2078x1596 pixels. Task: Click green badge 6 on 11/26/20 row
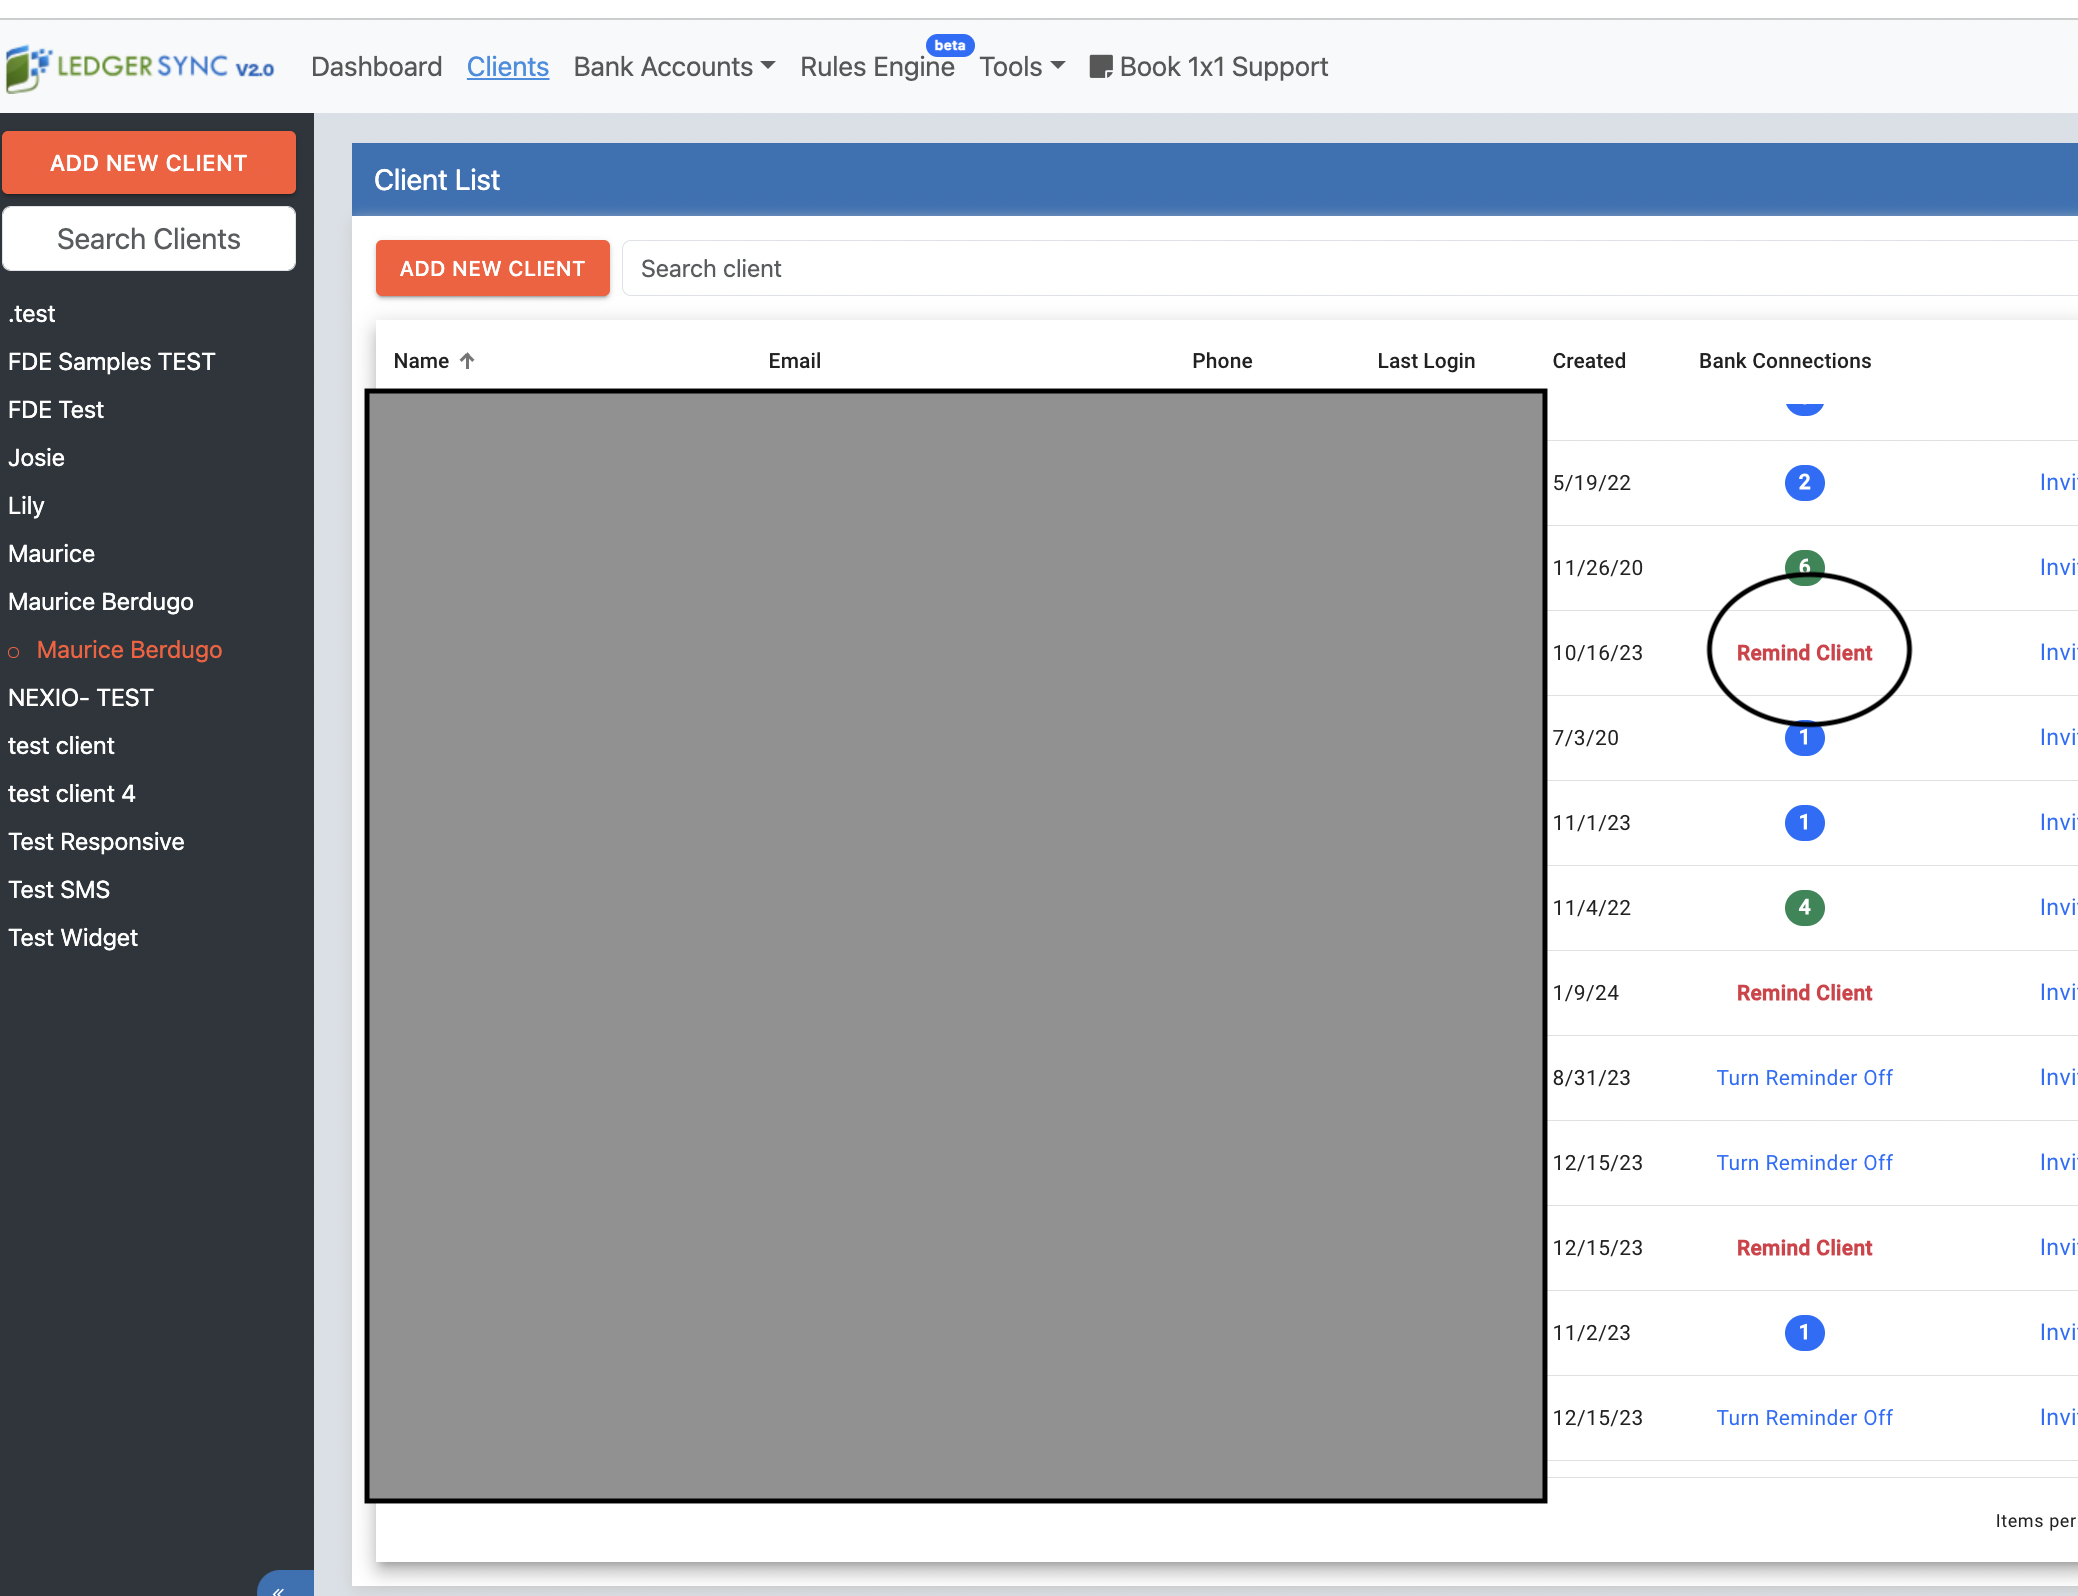(1804, 565)
